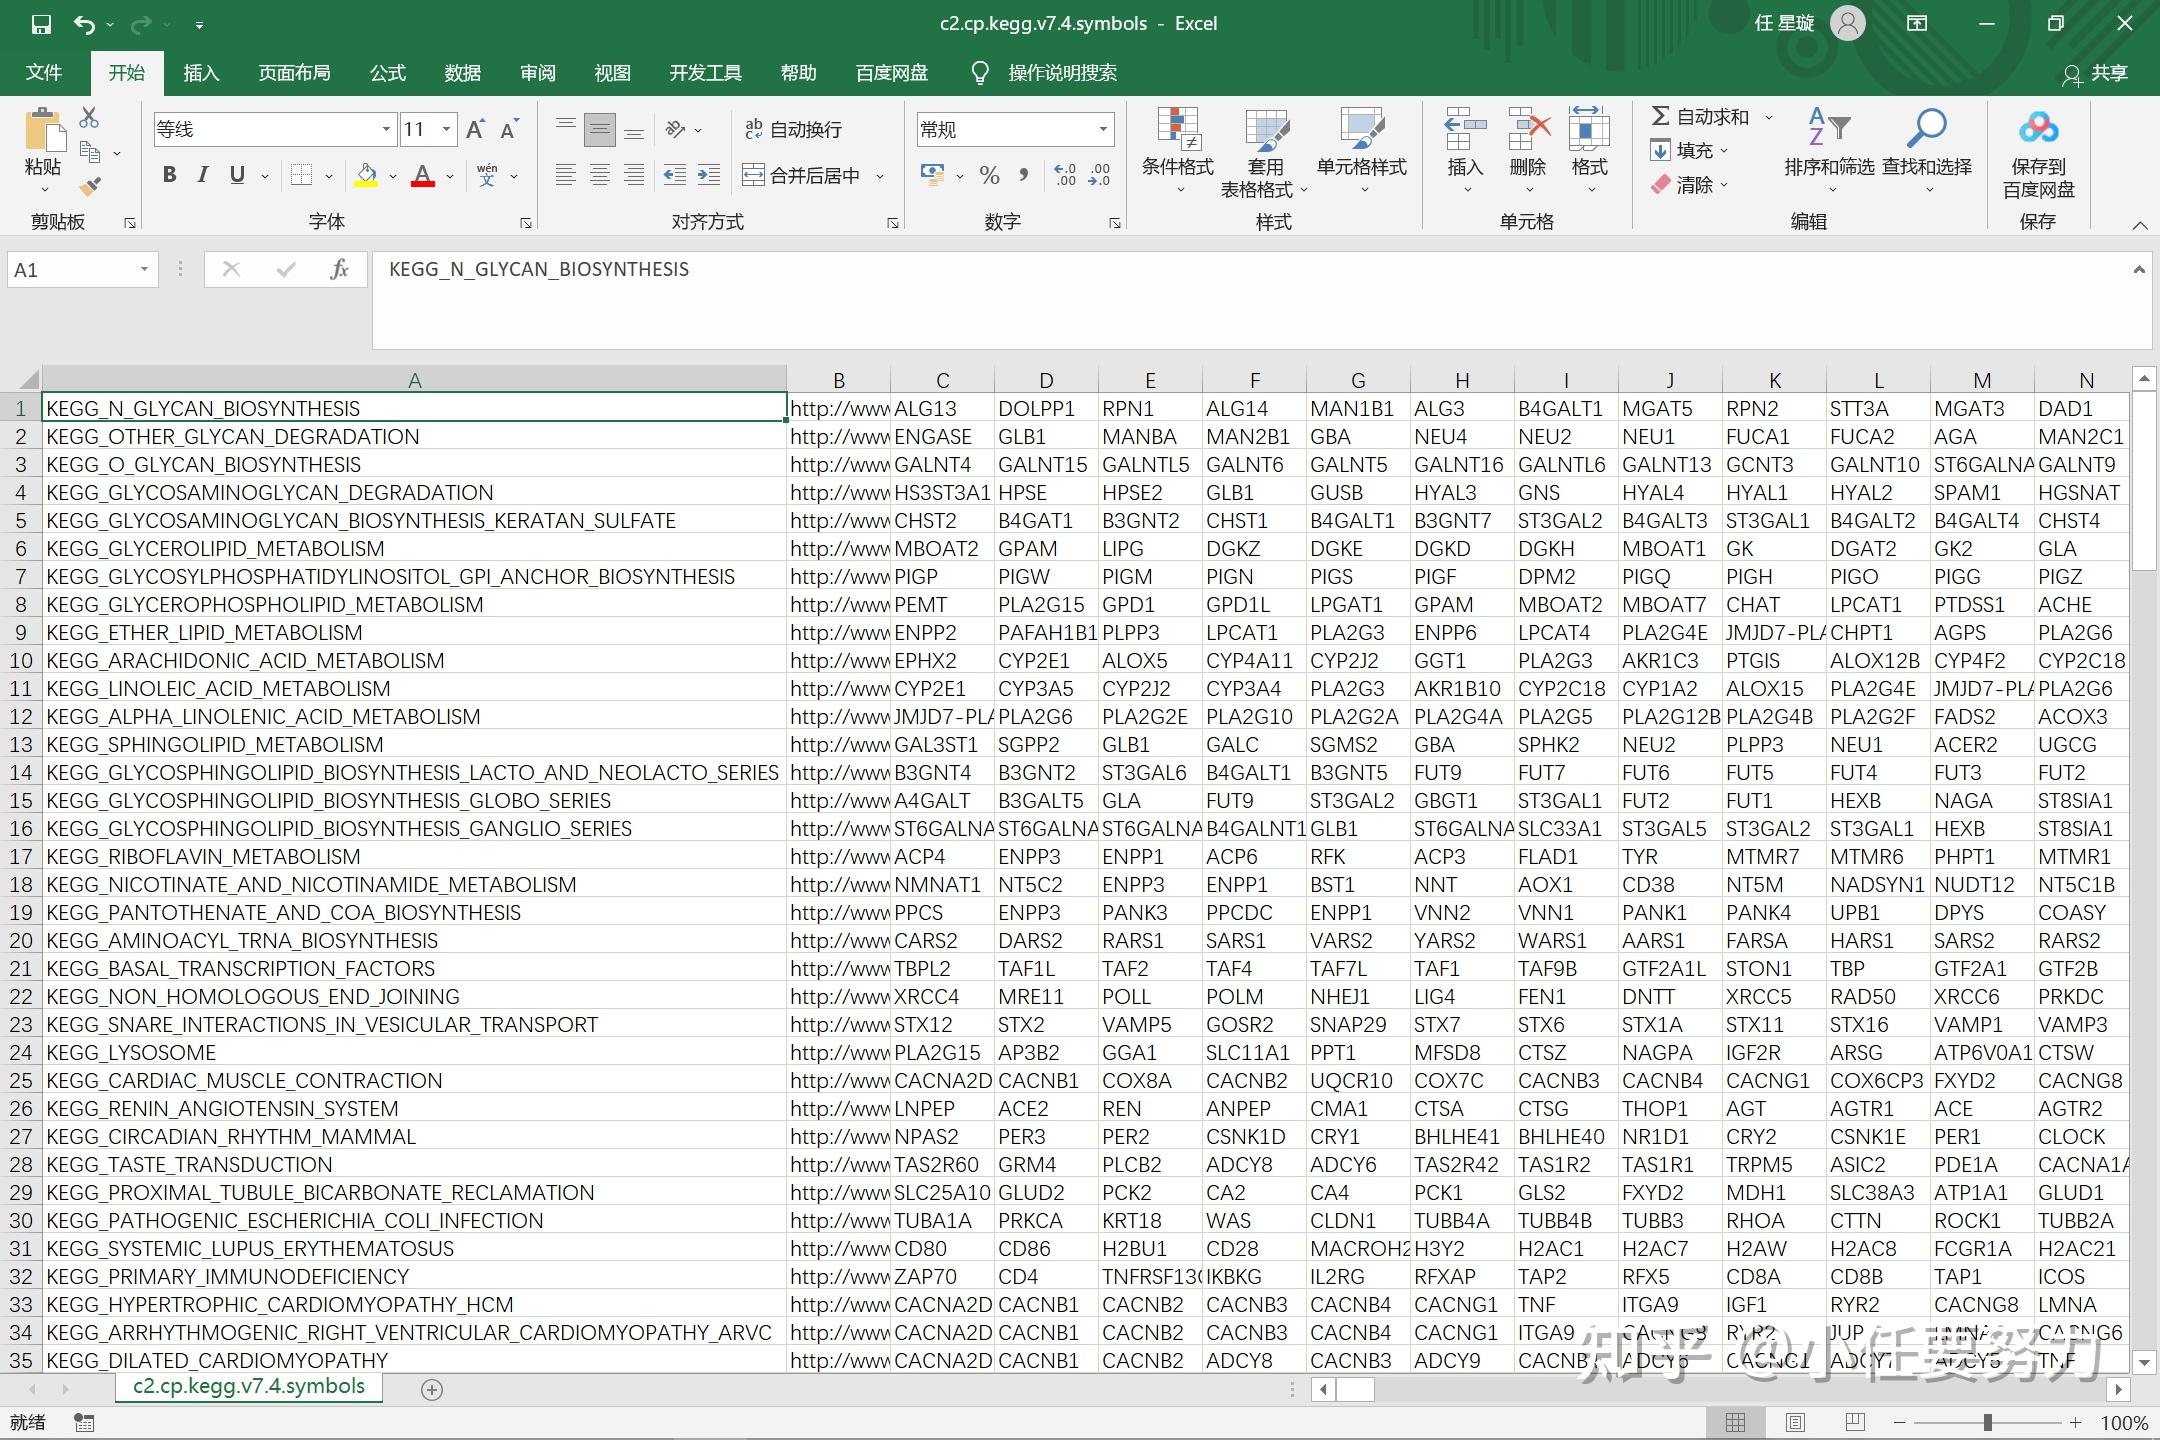
Task: Expand the number format combo box
Action: click(1103, 129)
